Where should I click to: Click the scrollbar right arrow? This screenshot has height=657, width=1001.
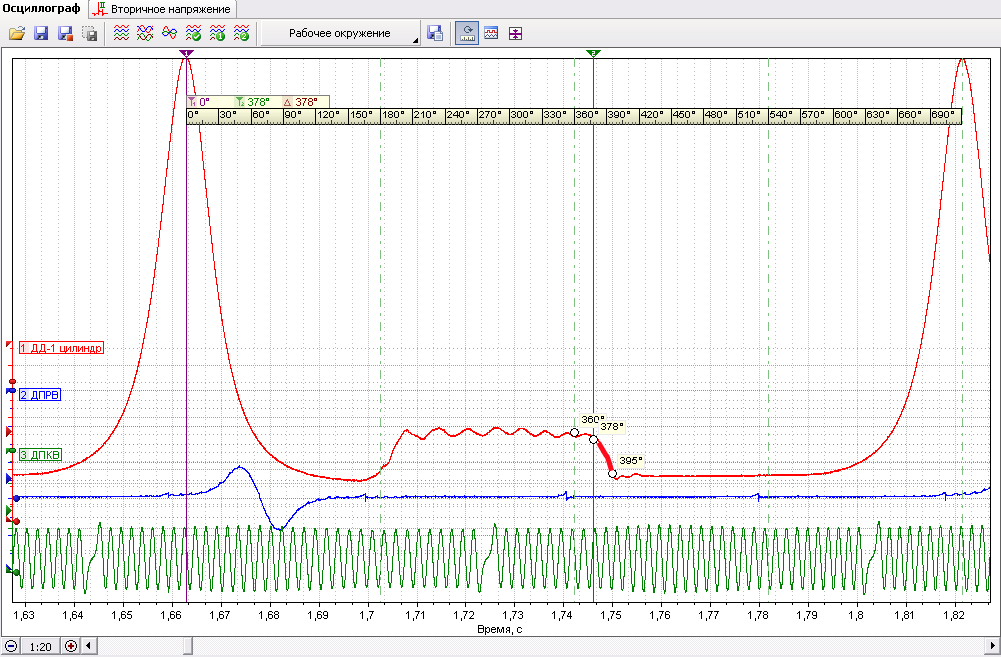(x=993, y=646)
